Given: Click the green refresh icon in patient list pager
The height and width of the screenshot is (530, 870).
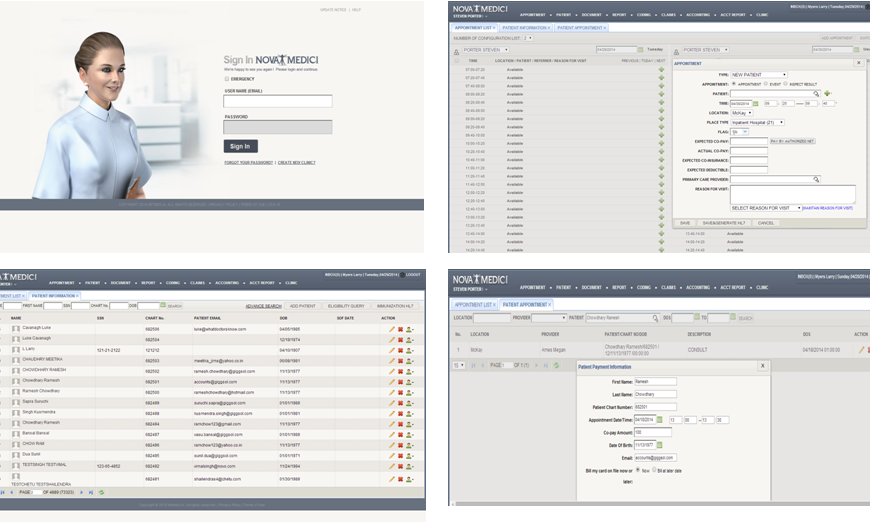Looking at the screenshot, I should (101, 492).
